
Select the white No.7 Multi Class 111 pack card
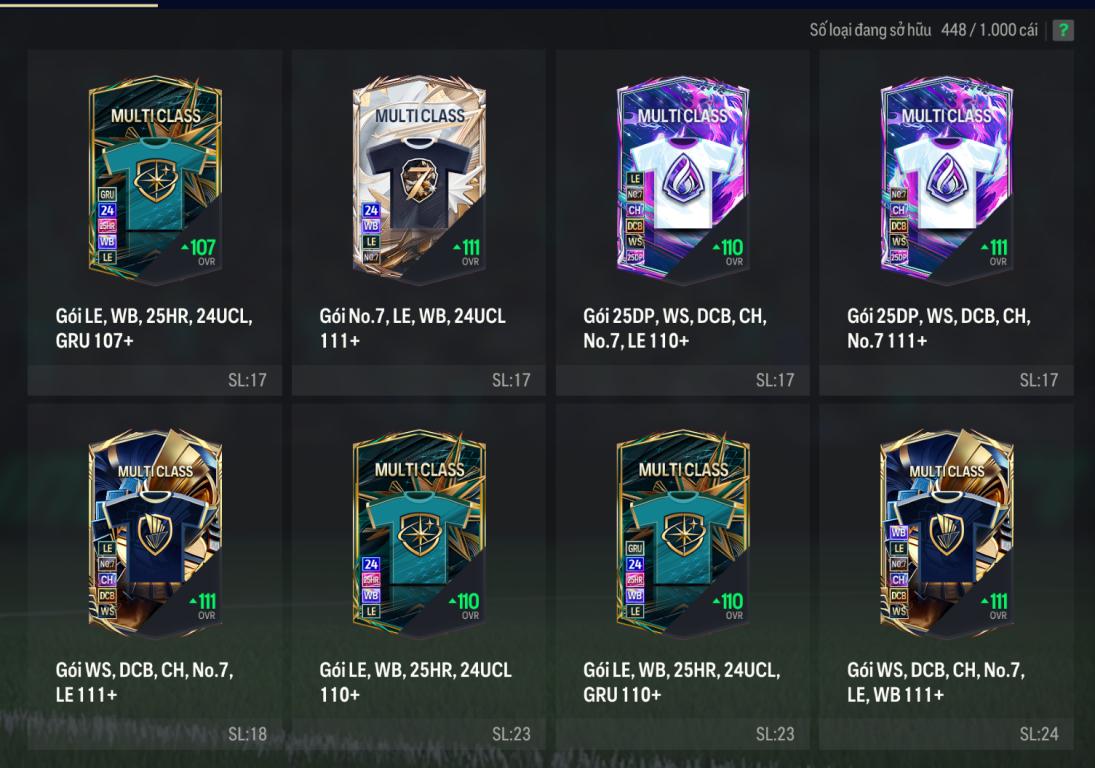(x=419, y=180)
